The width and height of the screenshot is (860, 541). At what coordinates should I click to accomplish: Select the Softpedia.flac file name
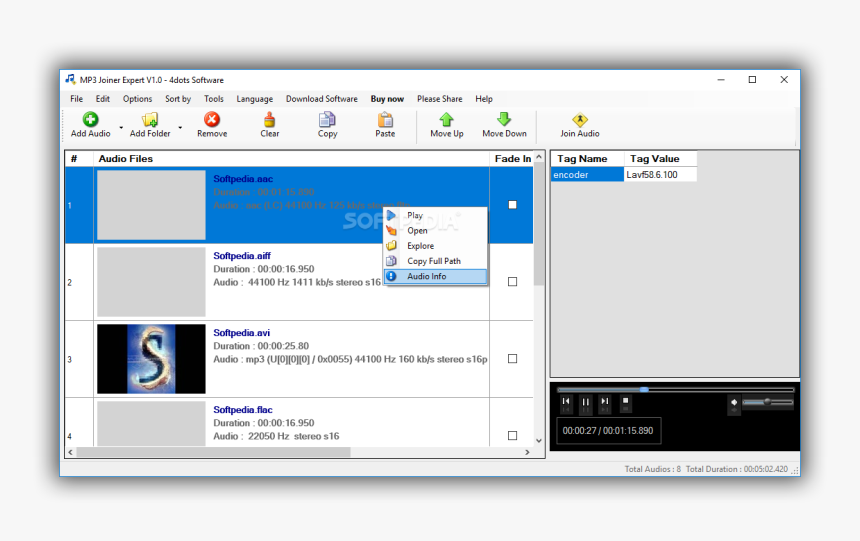(x=242, y=409)
